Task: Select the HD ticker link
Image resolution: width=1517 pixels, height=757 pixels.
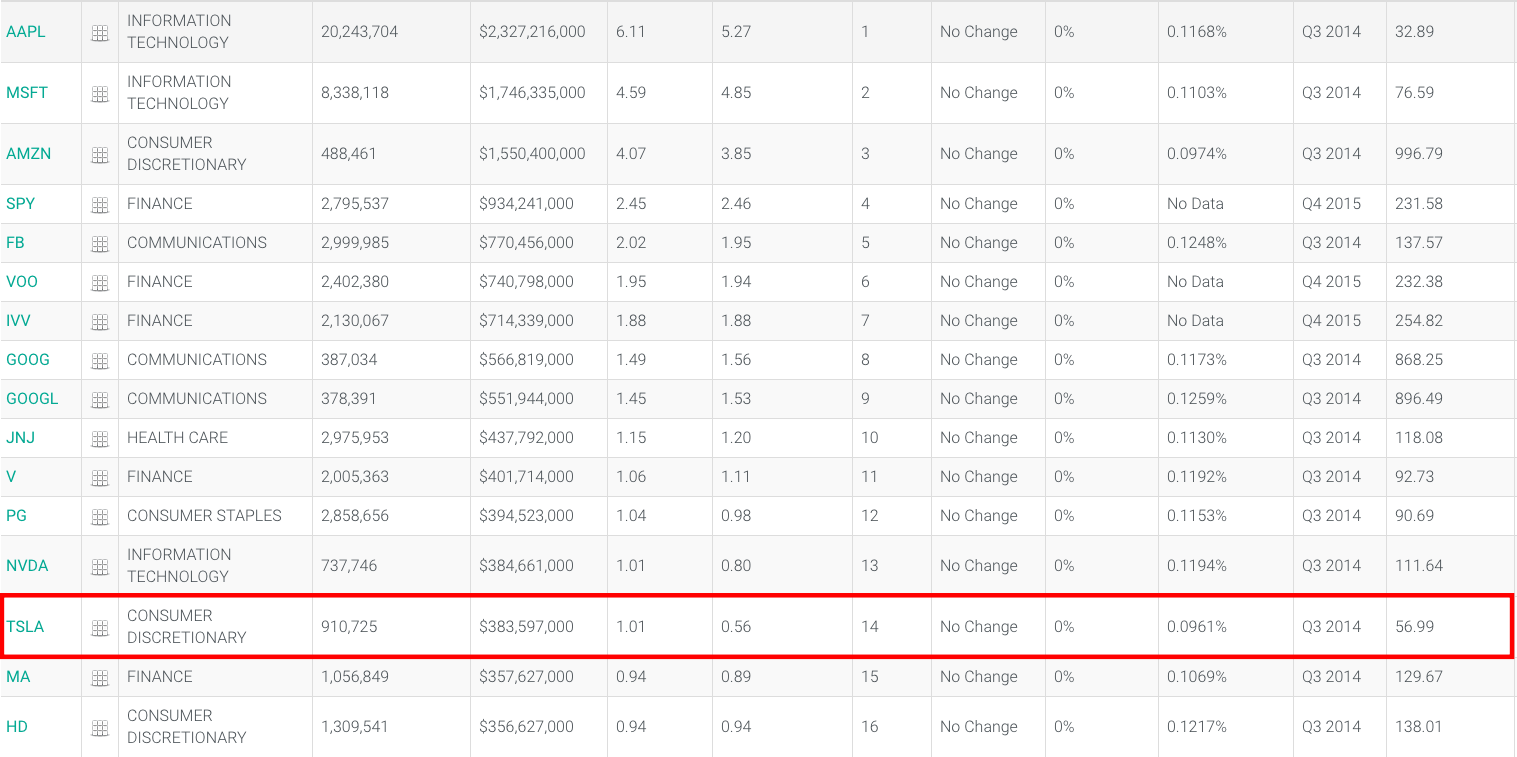Action: click(17, 727)
